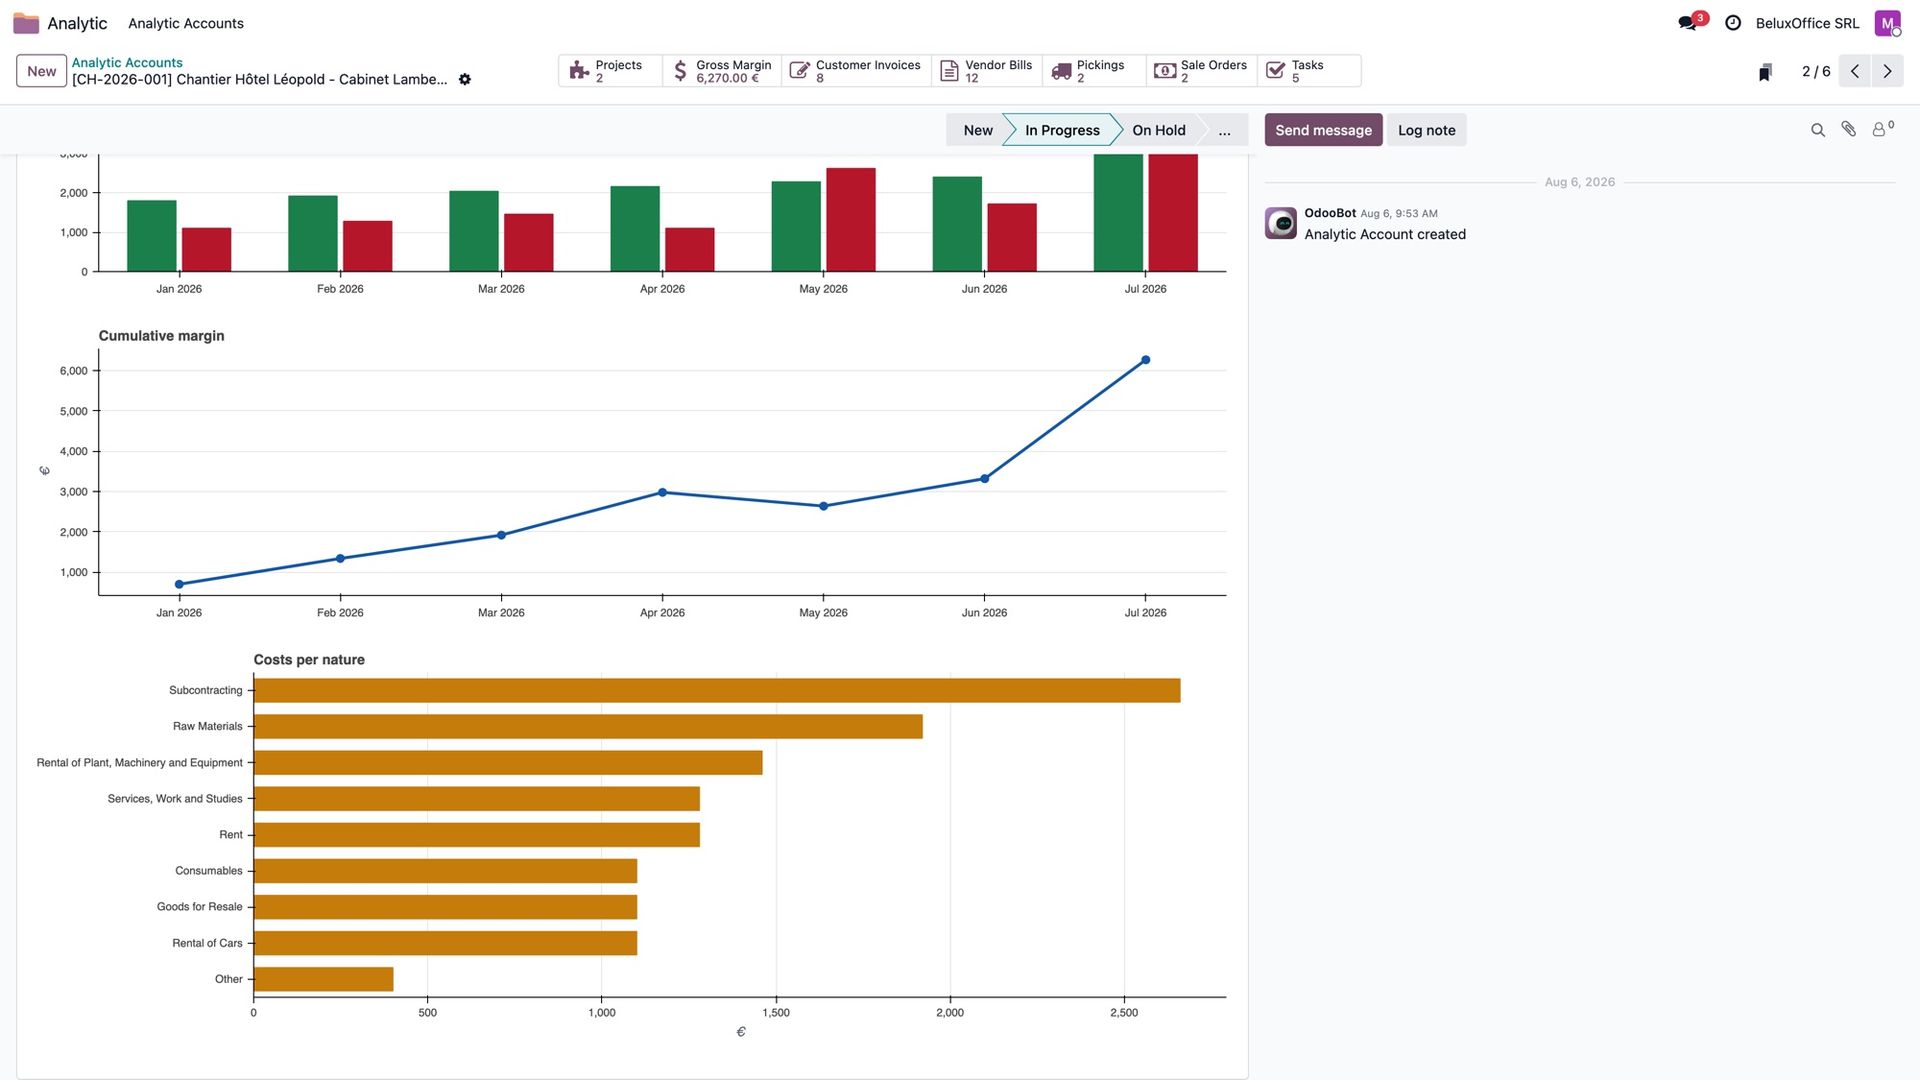Click the Subcontracting cost bar
Viewport: 1920px width, 1080px height.
click(x=717, y=690)
